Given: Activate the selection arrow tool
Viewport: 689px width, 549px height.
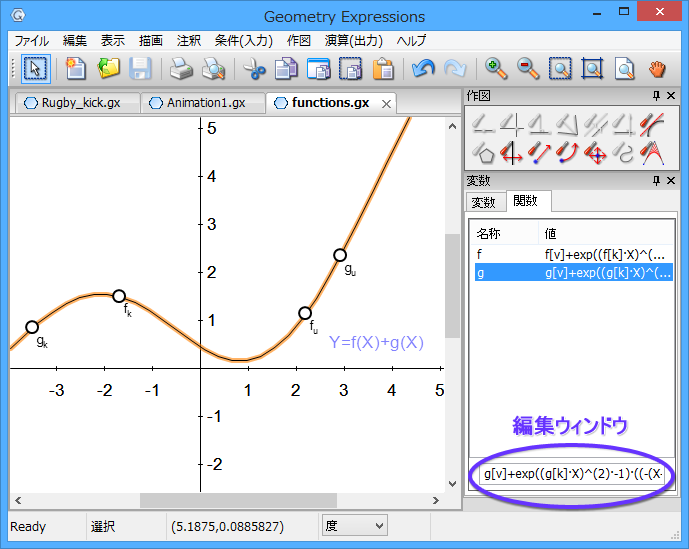Looking at the screenshot, I should click(x=35, y=69).
